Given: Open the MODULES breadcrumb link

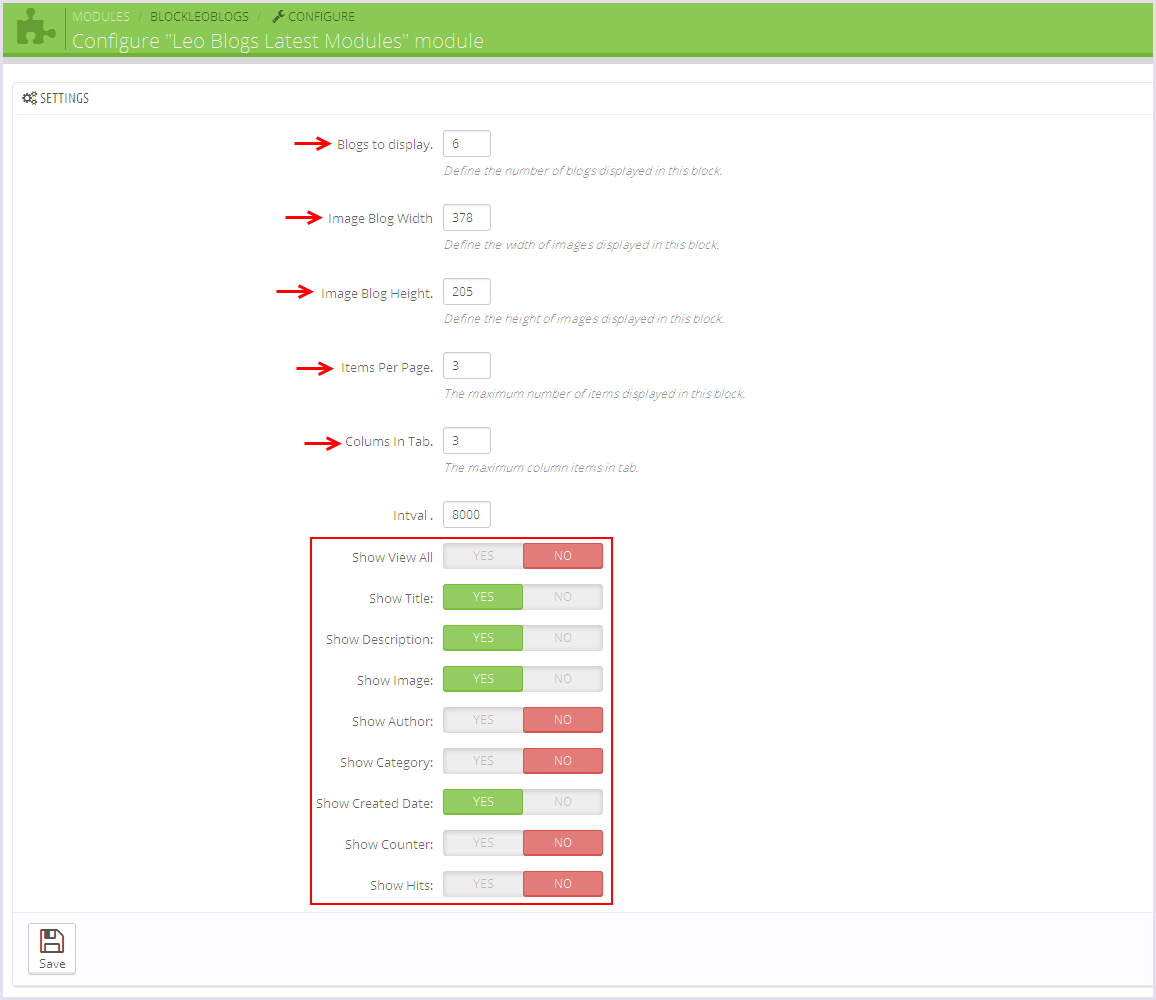Looking at the screenshot, I should pos(100,16).
